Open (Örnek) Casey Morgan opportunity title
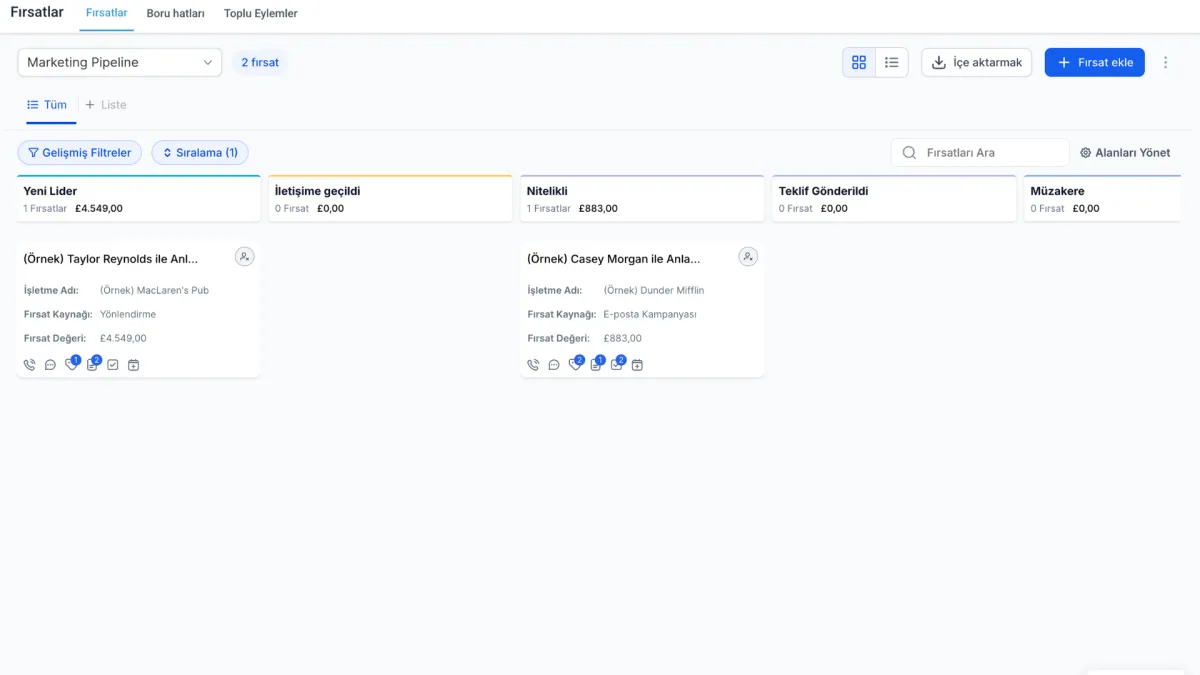Screen dimensions: 1200x675 point(614,259)
